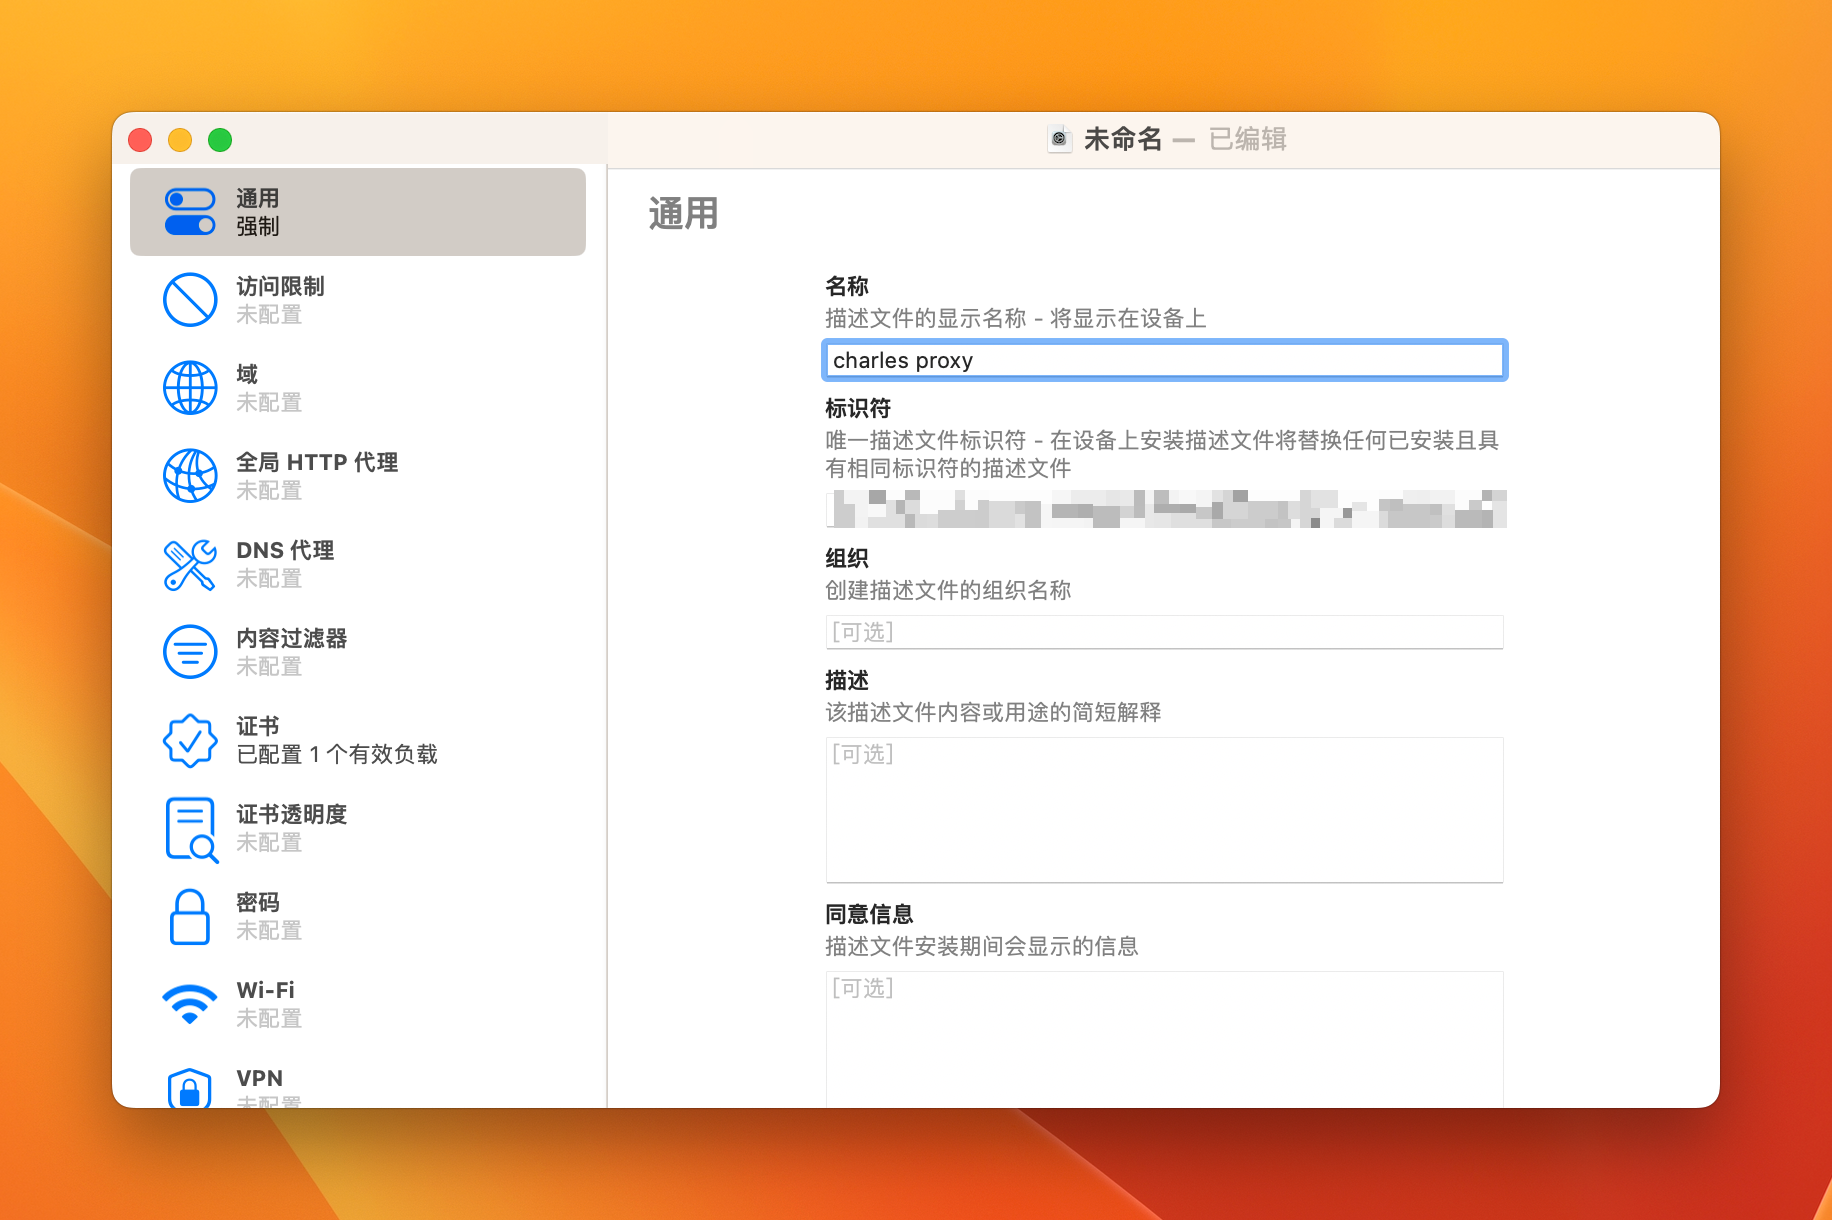
Task: Select the Passcode padlock icon
Action: coord(190,917)
